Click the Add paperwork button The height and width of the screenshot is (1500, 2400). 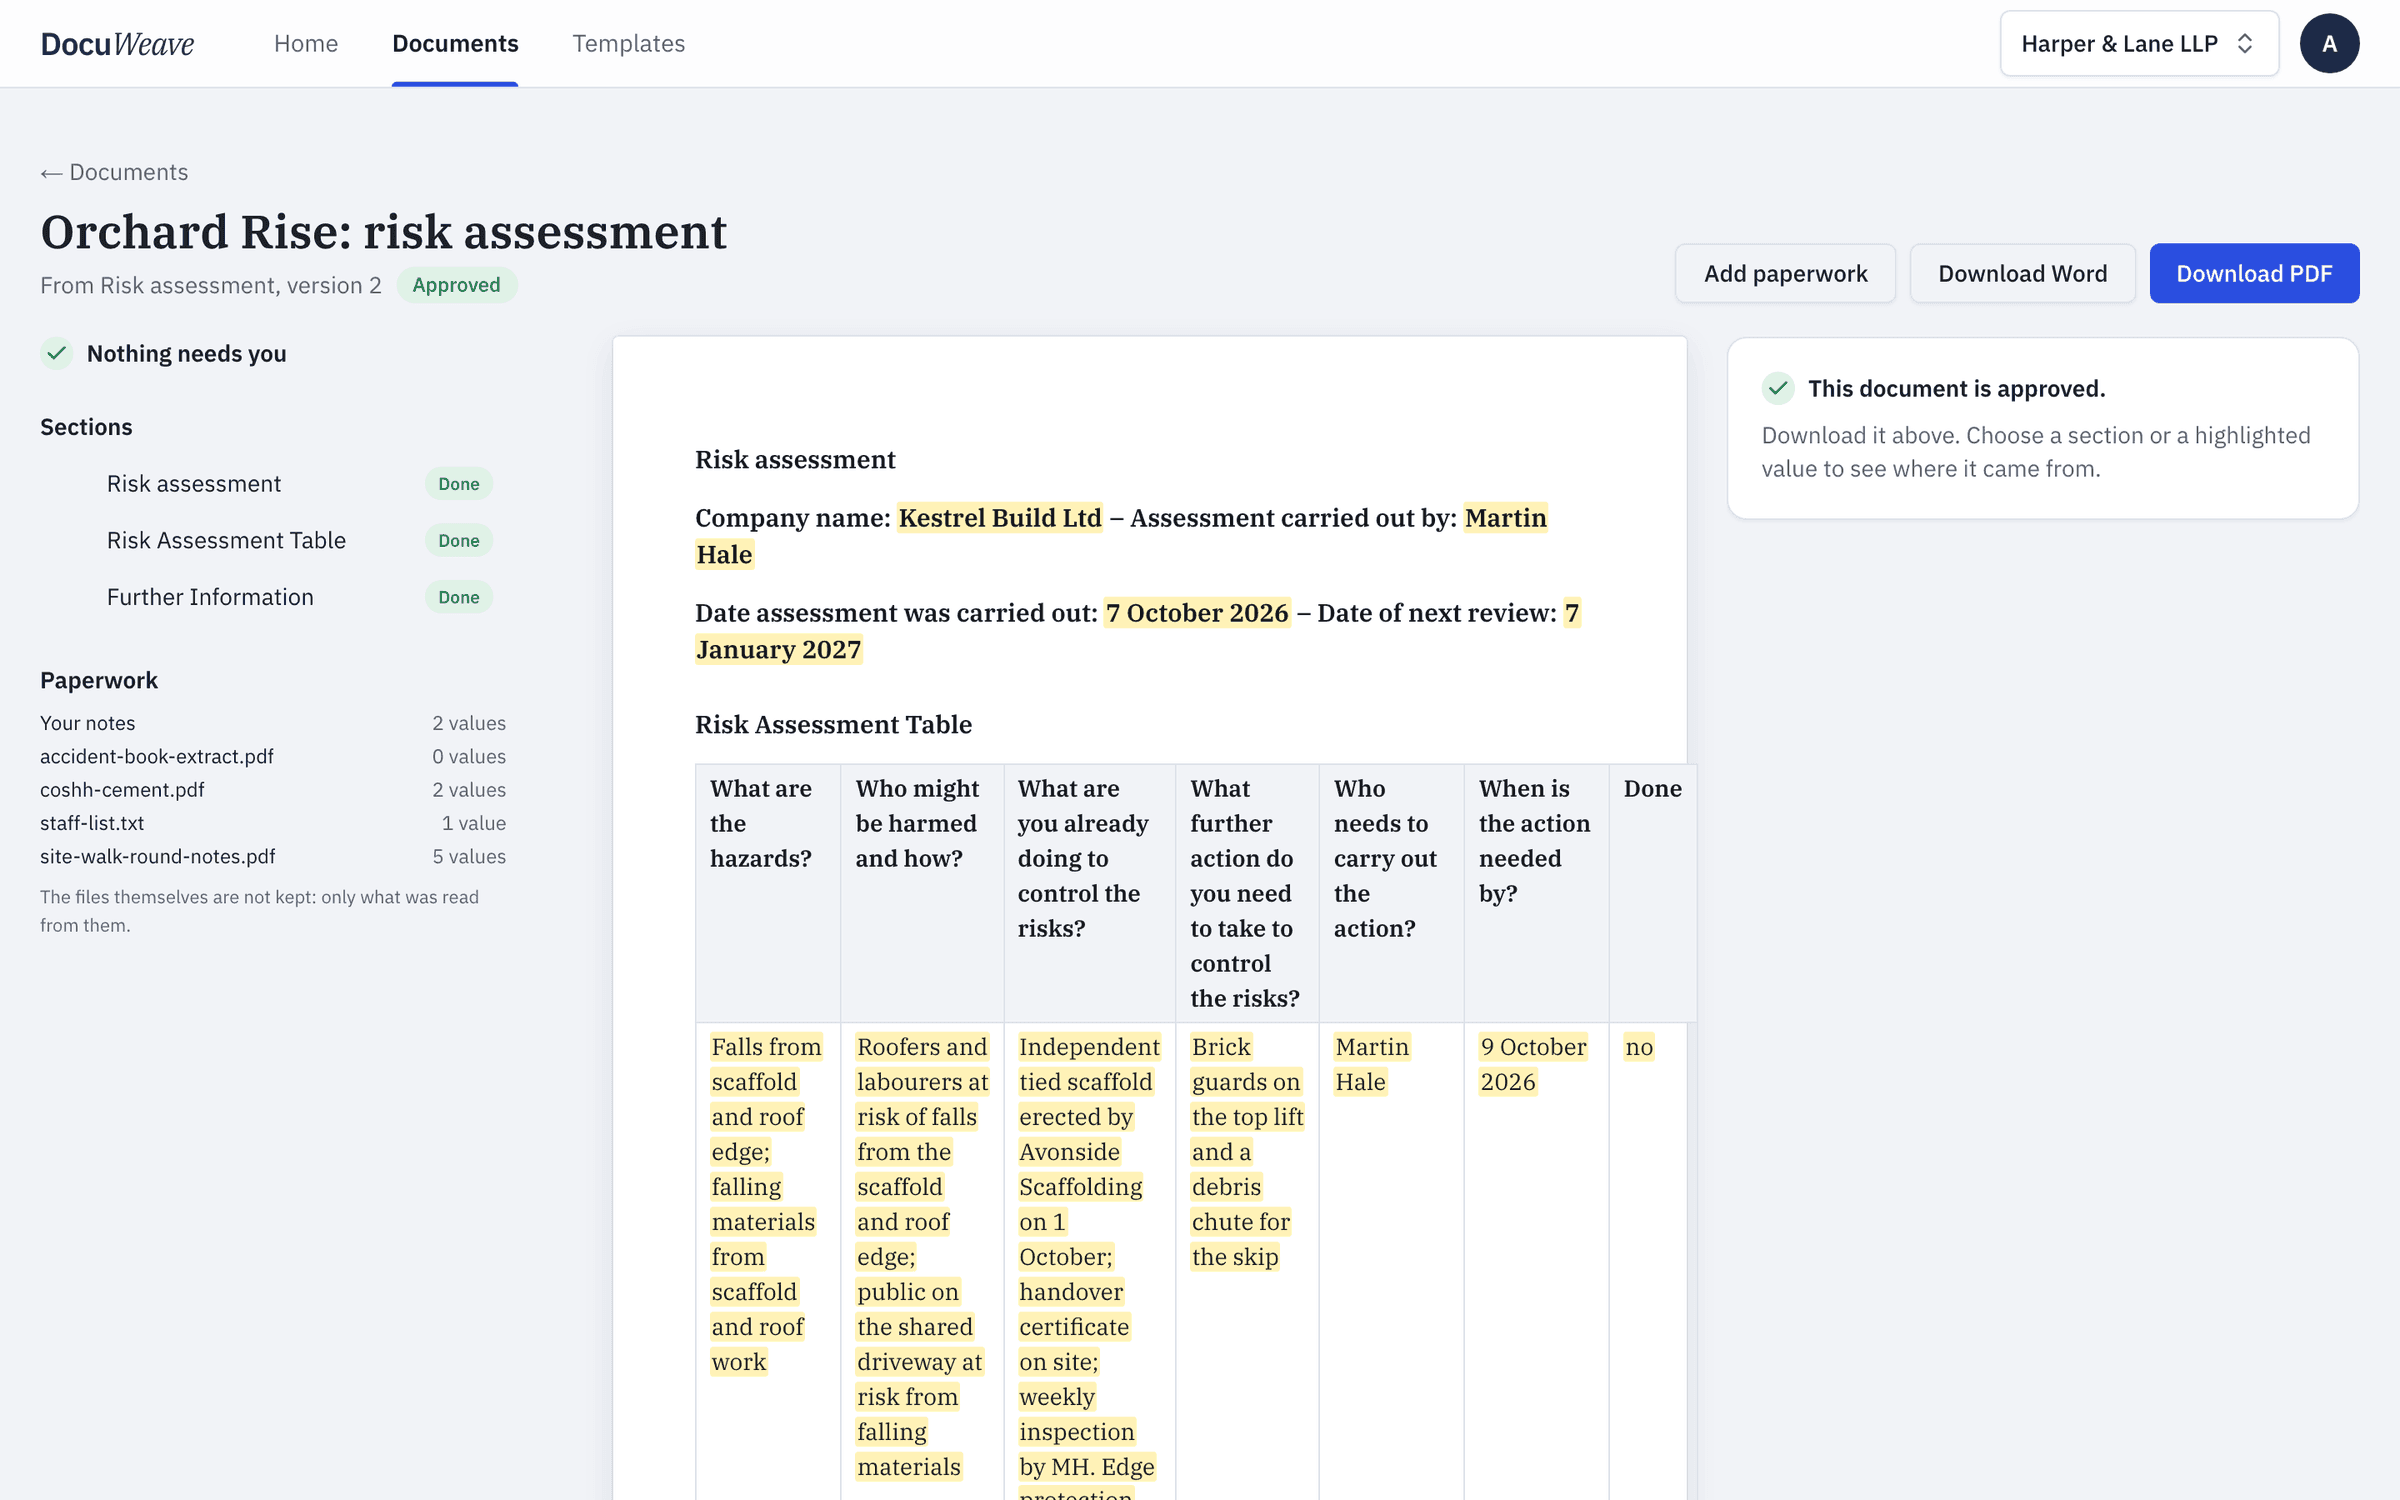tap(1785, 273)
